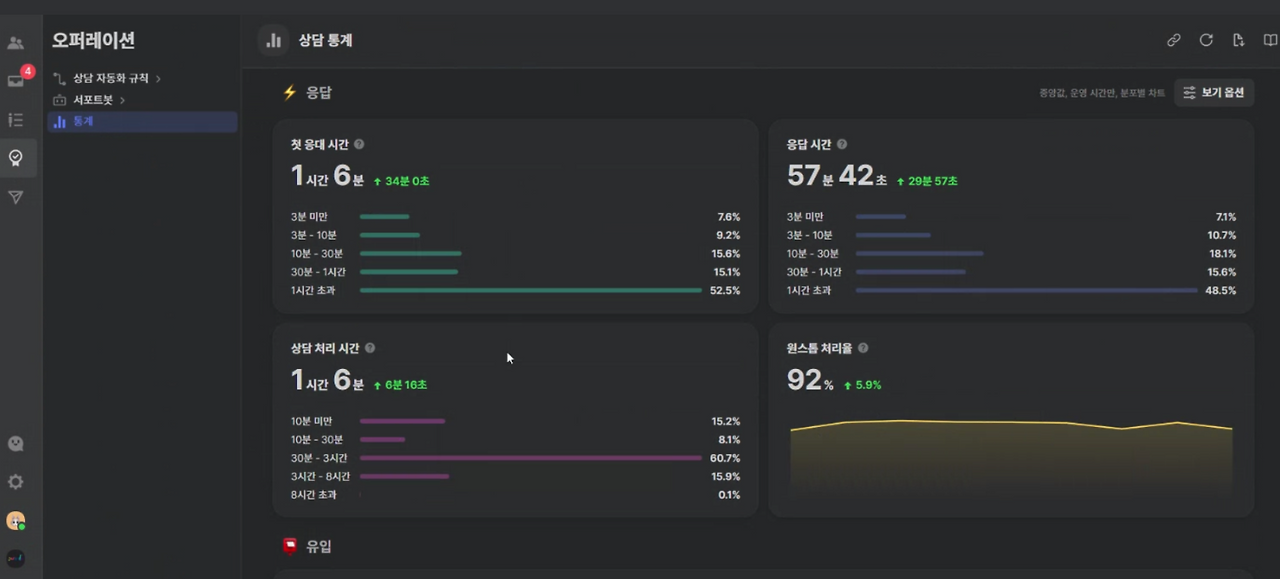Click help icon beside 원스톱 처리율

click(x=863, y=348)
